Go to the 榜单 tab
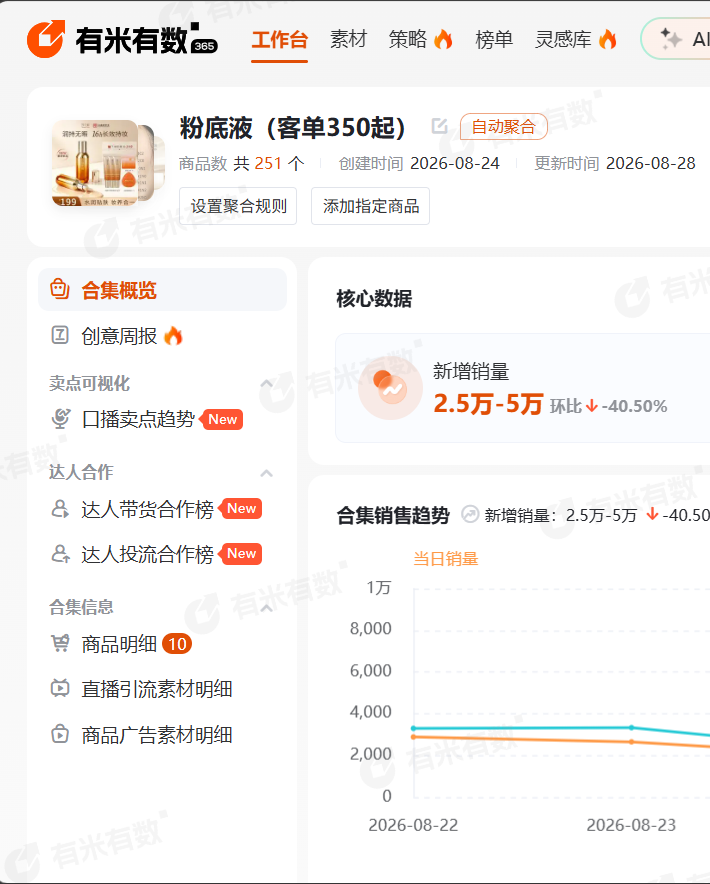The width and height of the screenshot is (710, 884). click(x=494, y=39)
